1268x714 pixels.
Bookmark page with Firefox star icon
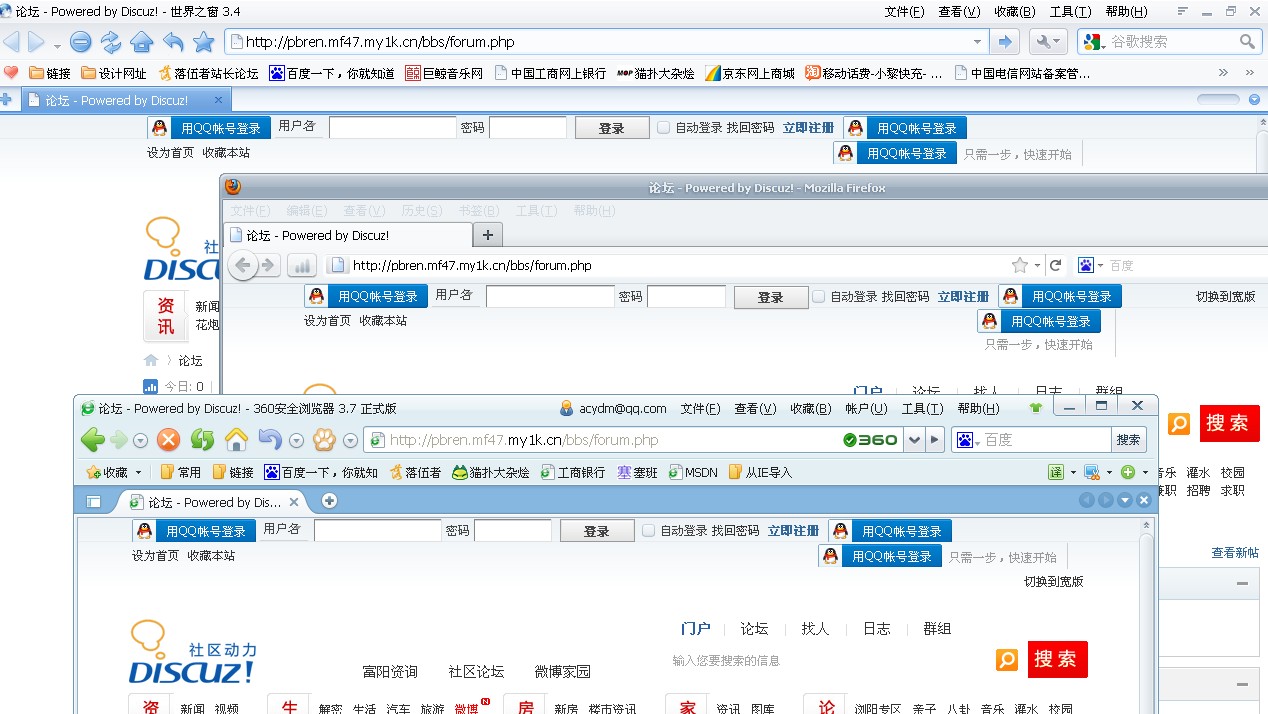tap(1020, 265)
